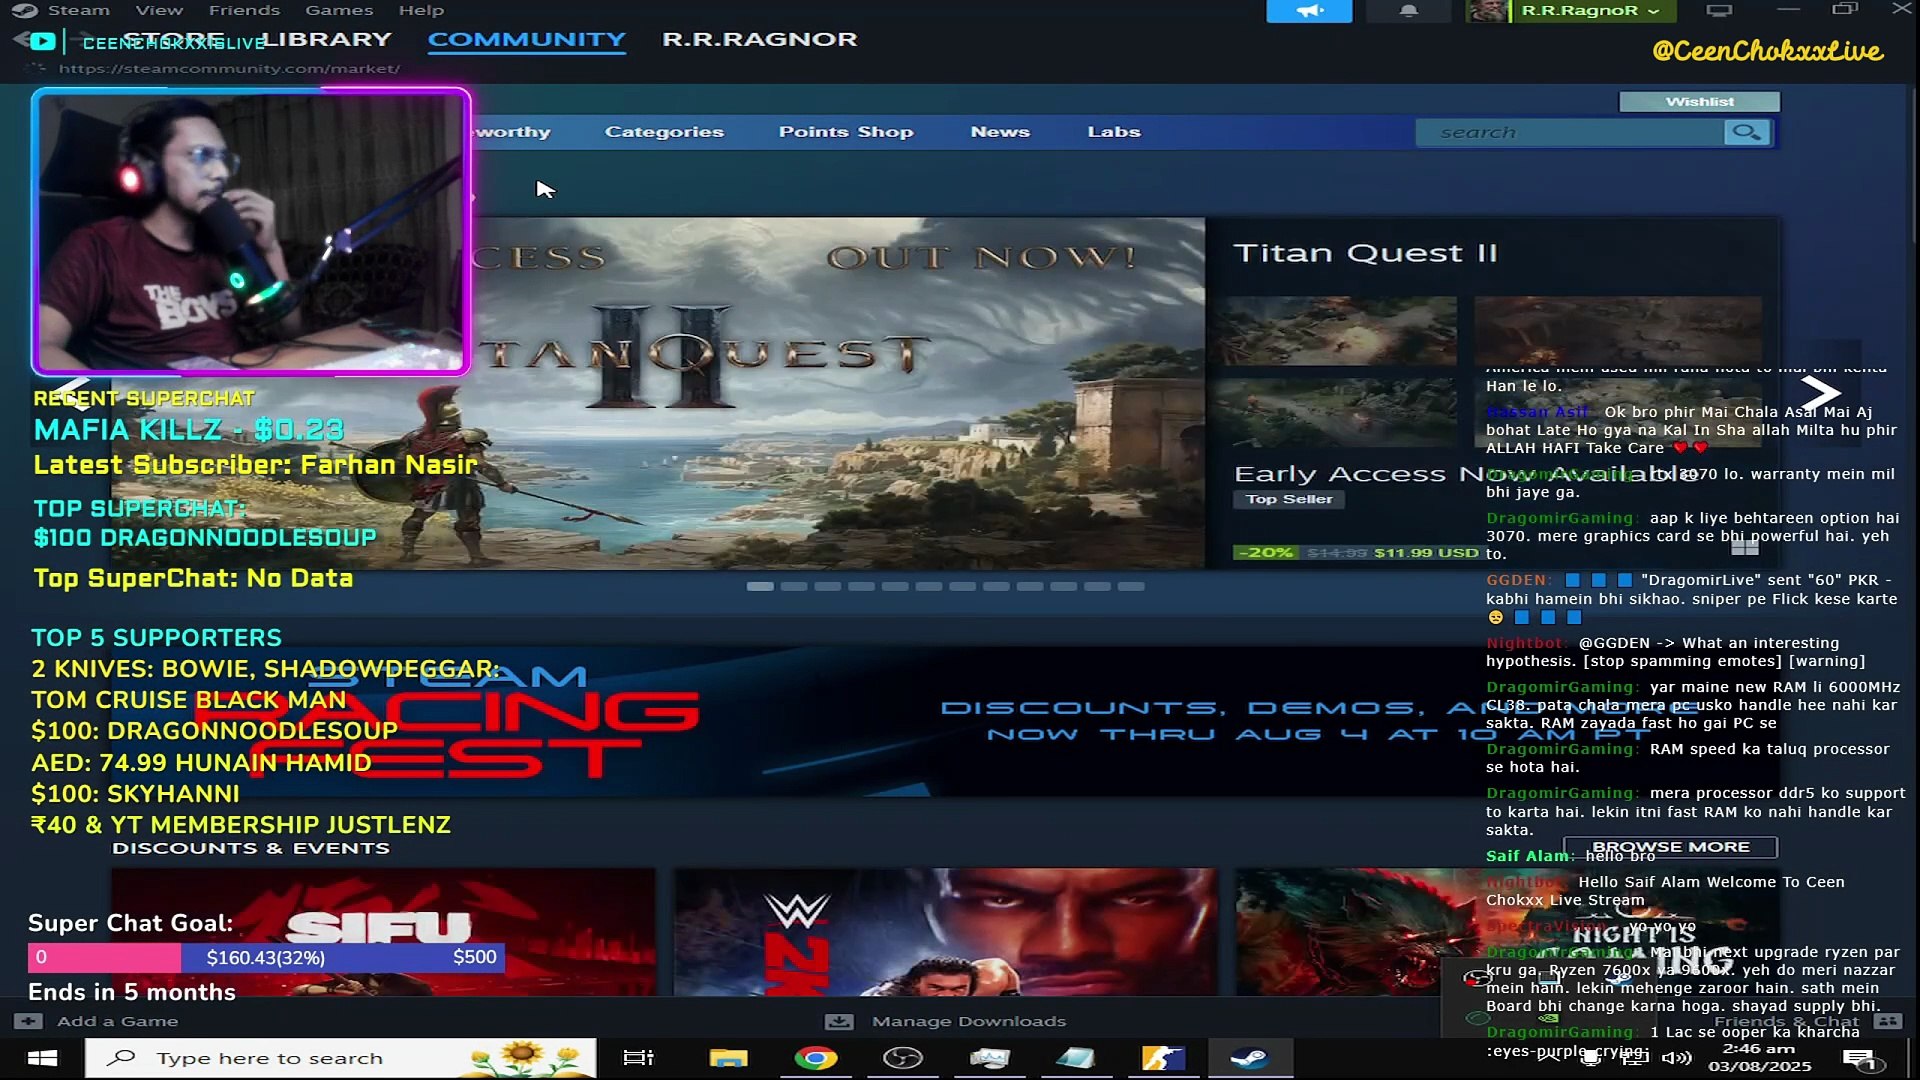Launch Chrome from the taskbar

pos(815,1058)
